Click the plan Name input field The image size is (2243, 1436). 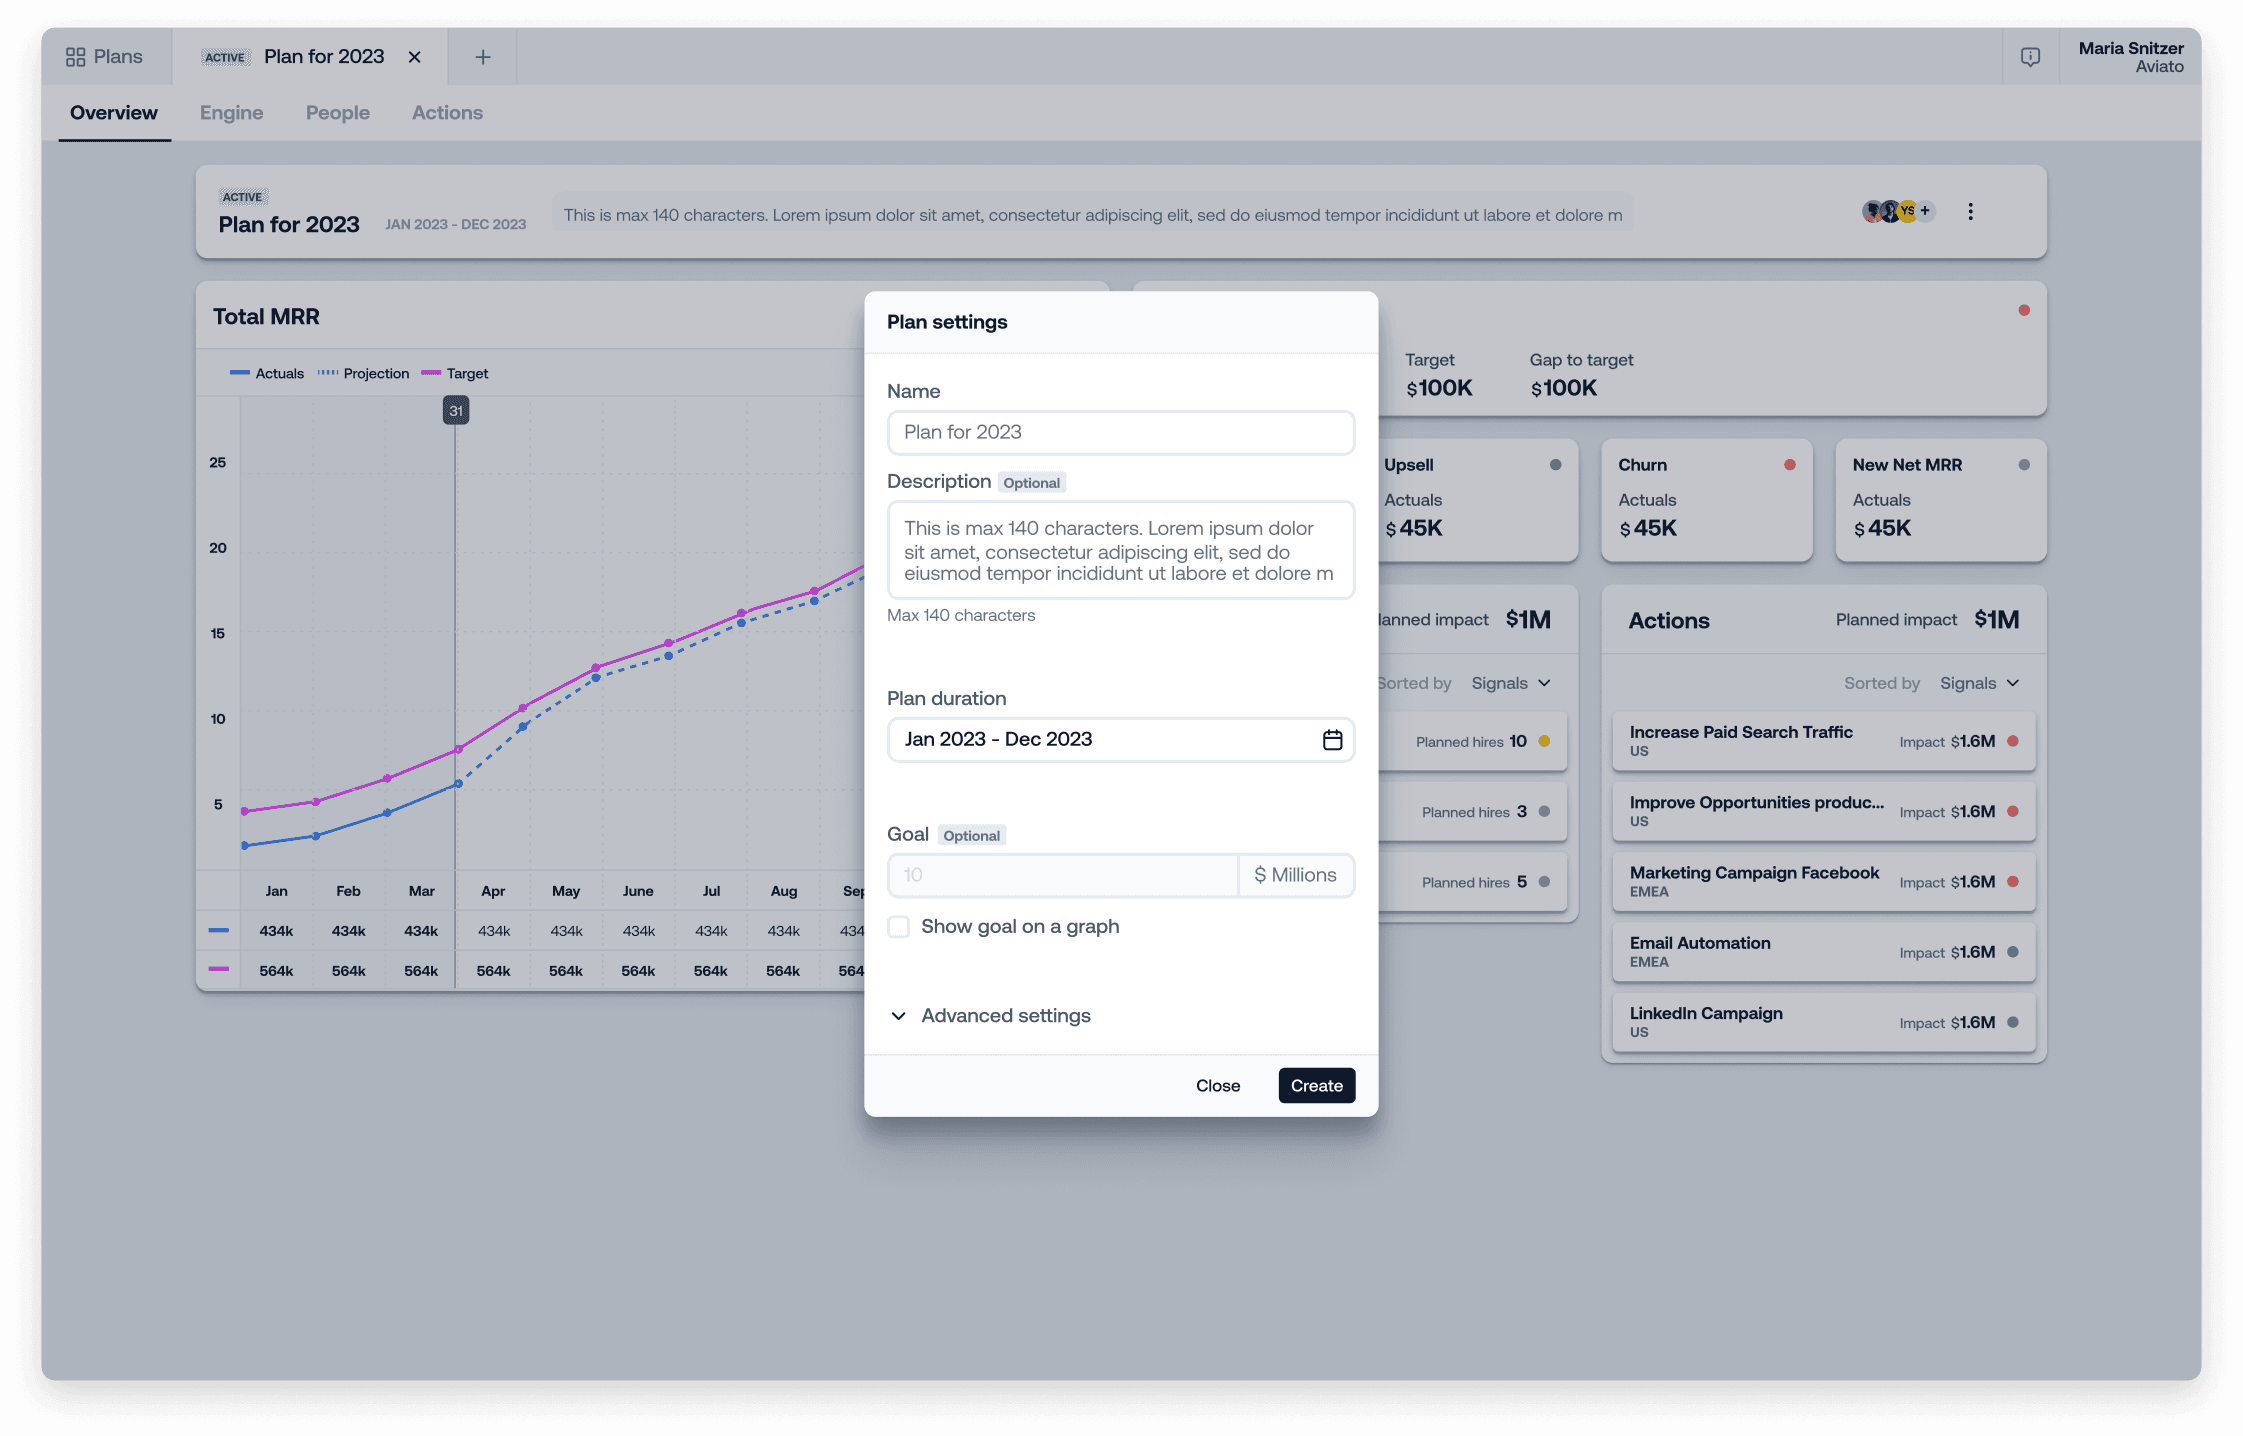pos(1121,433)
